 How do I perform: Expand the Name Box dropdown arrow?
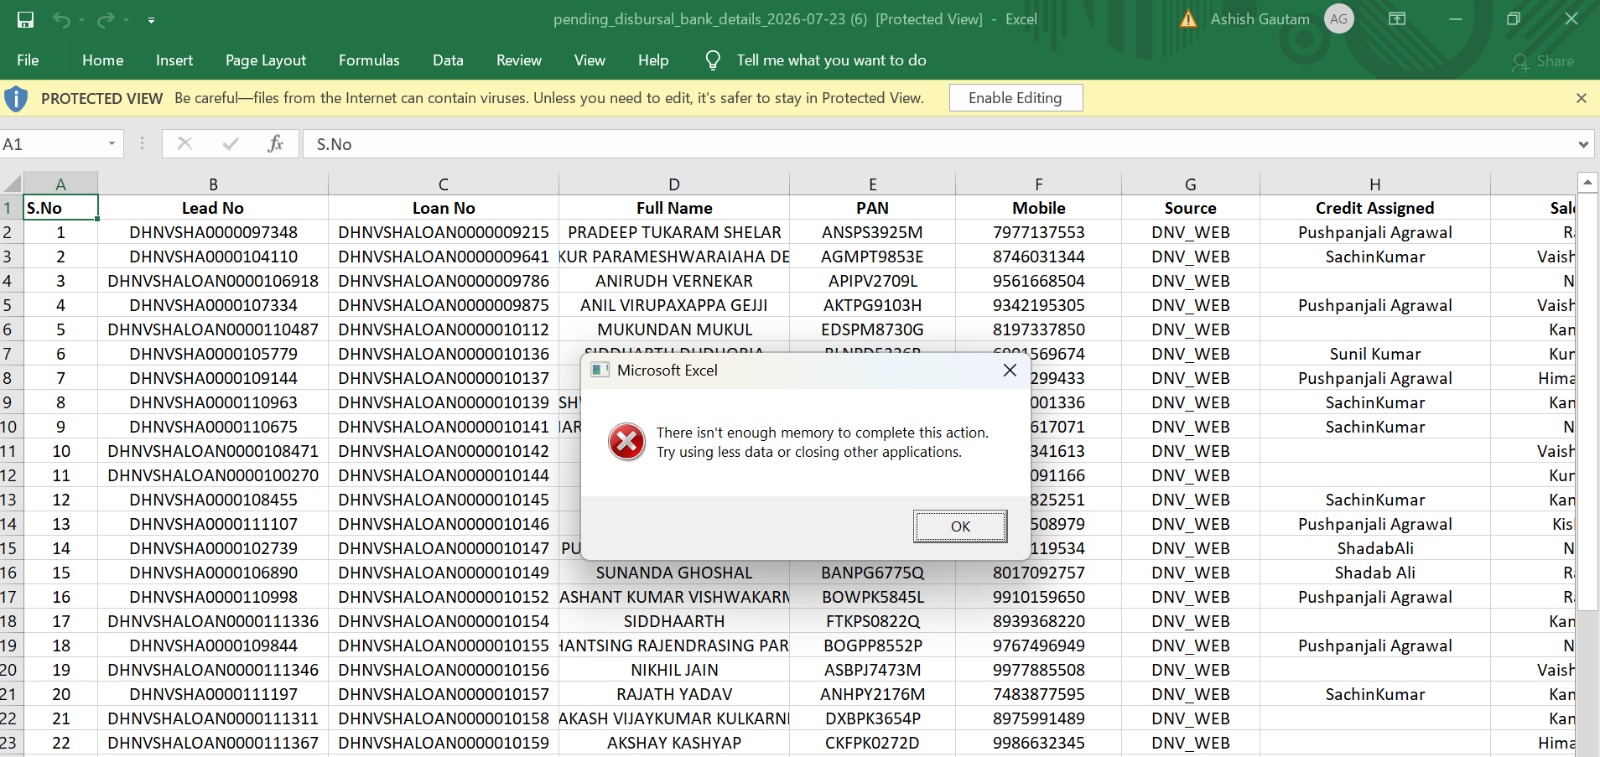coord(112,144)
